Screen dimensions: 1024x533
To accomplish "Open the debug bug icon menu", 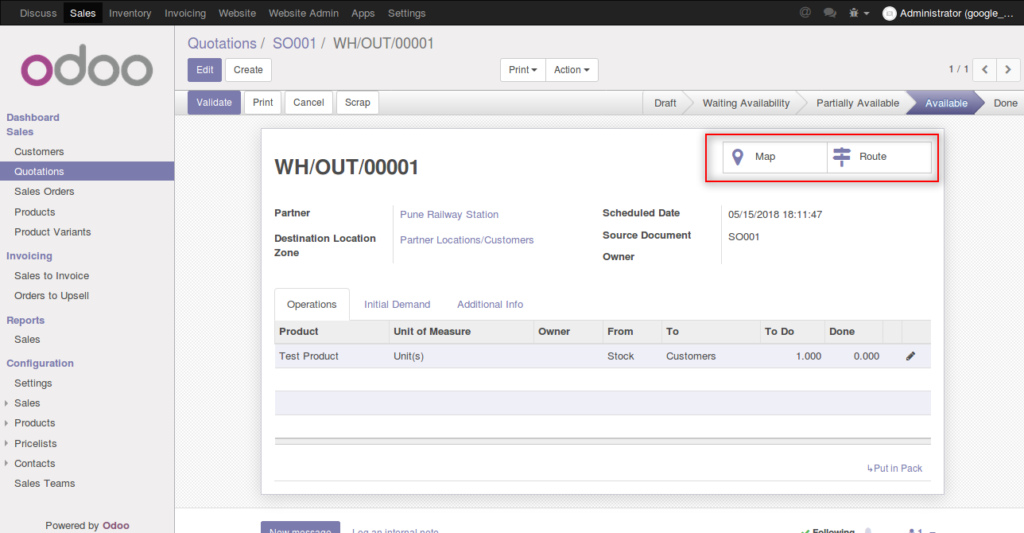I will [858, 12].
